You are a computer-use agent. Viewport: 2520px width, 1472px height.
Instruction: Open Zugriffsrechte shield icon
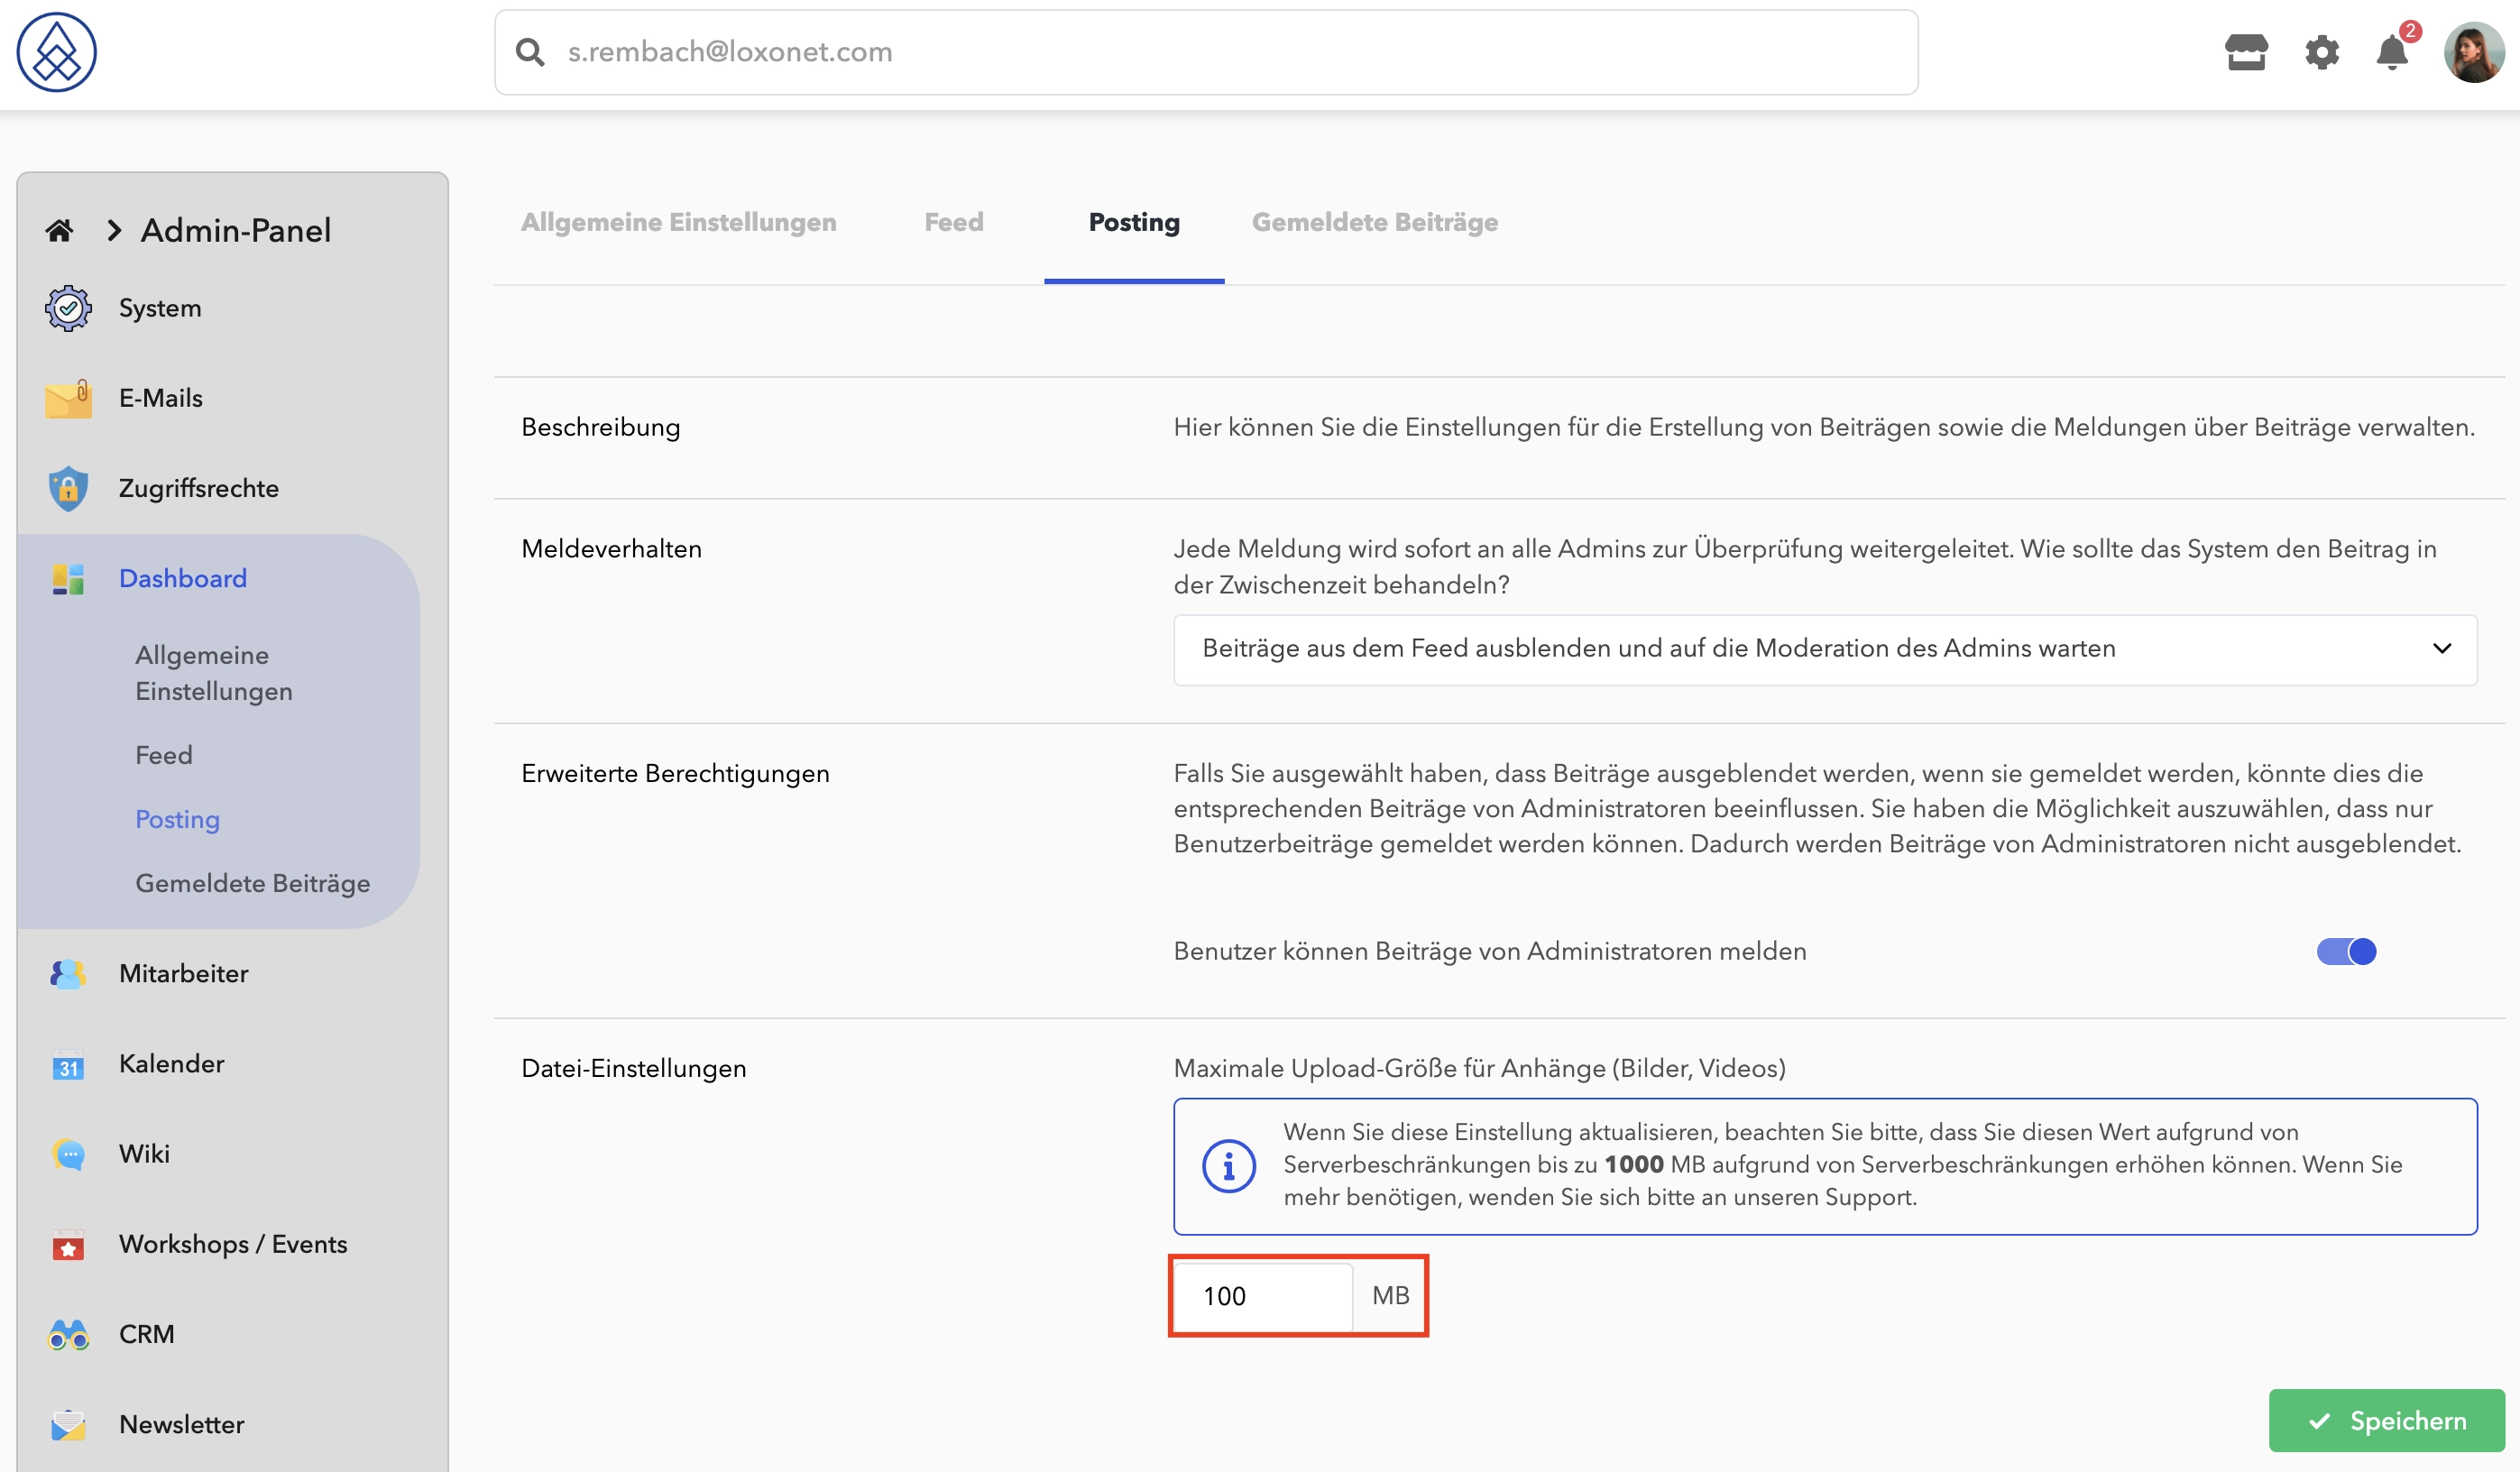click(x=68, y=488)
